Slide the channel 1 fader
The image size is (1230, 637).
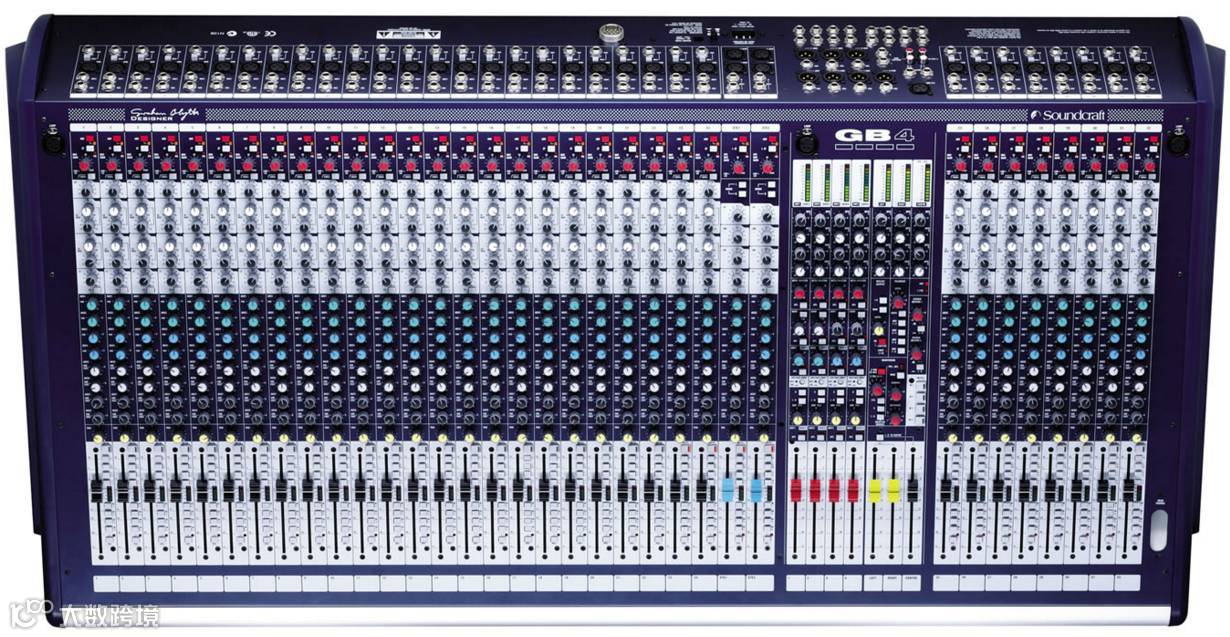coord(97,490)
